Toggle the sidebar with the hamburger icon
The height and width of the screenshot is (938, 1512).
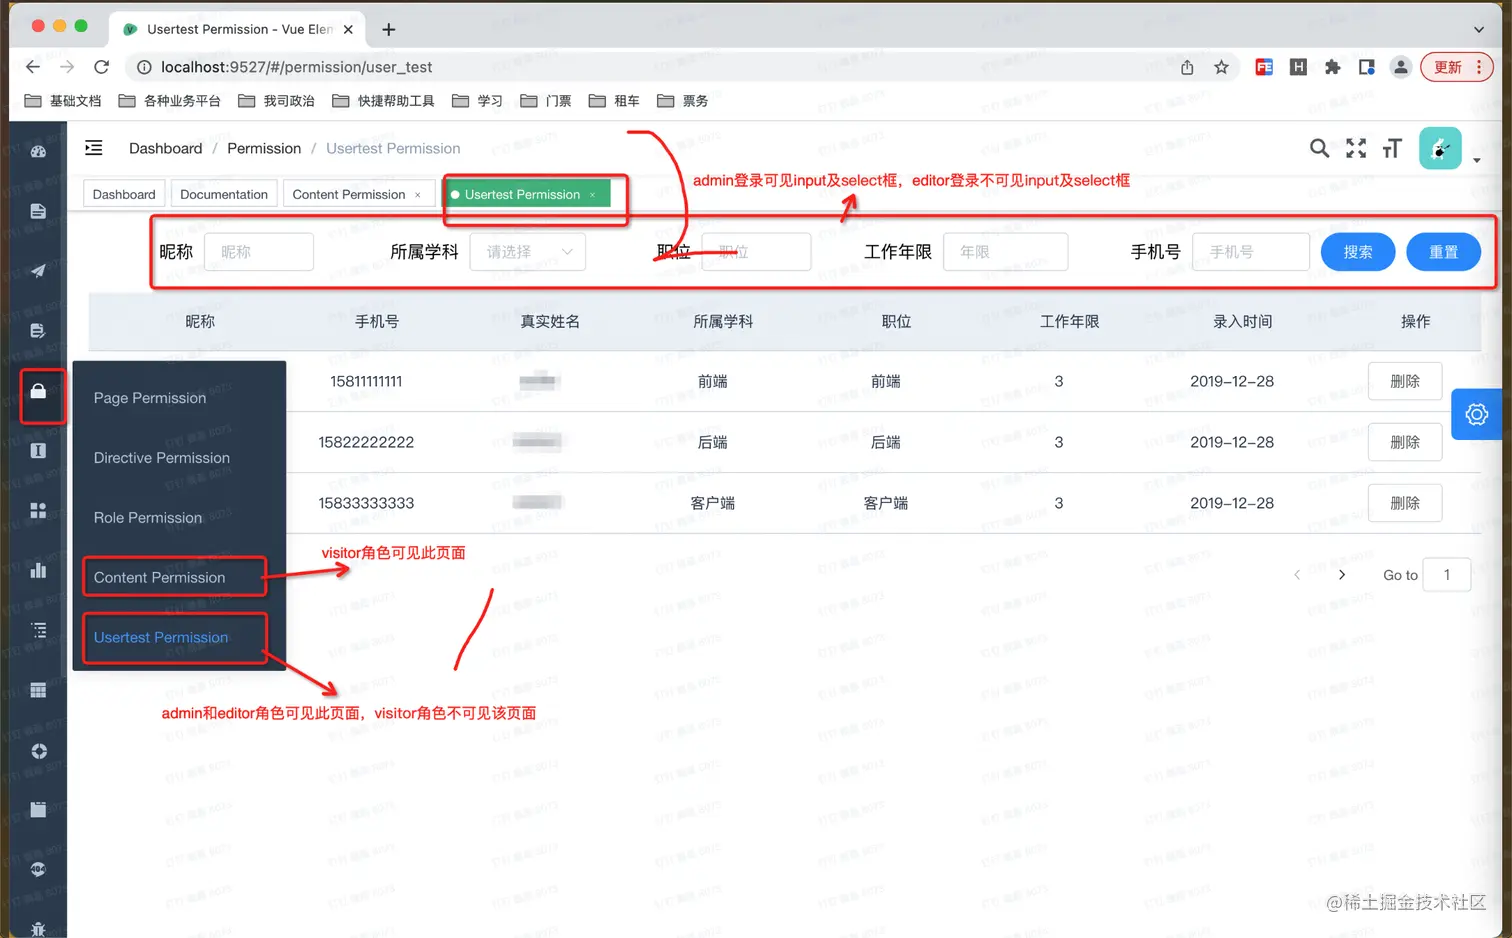(93, 148)
